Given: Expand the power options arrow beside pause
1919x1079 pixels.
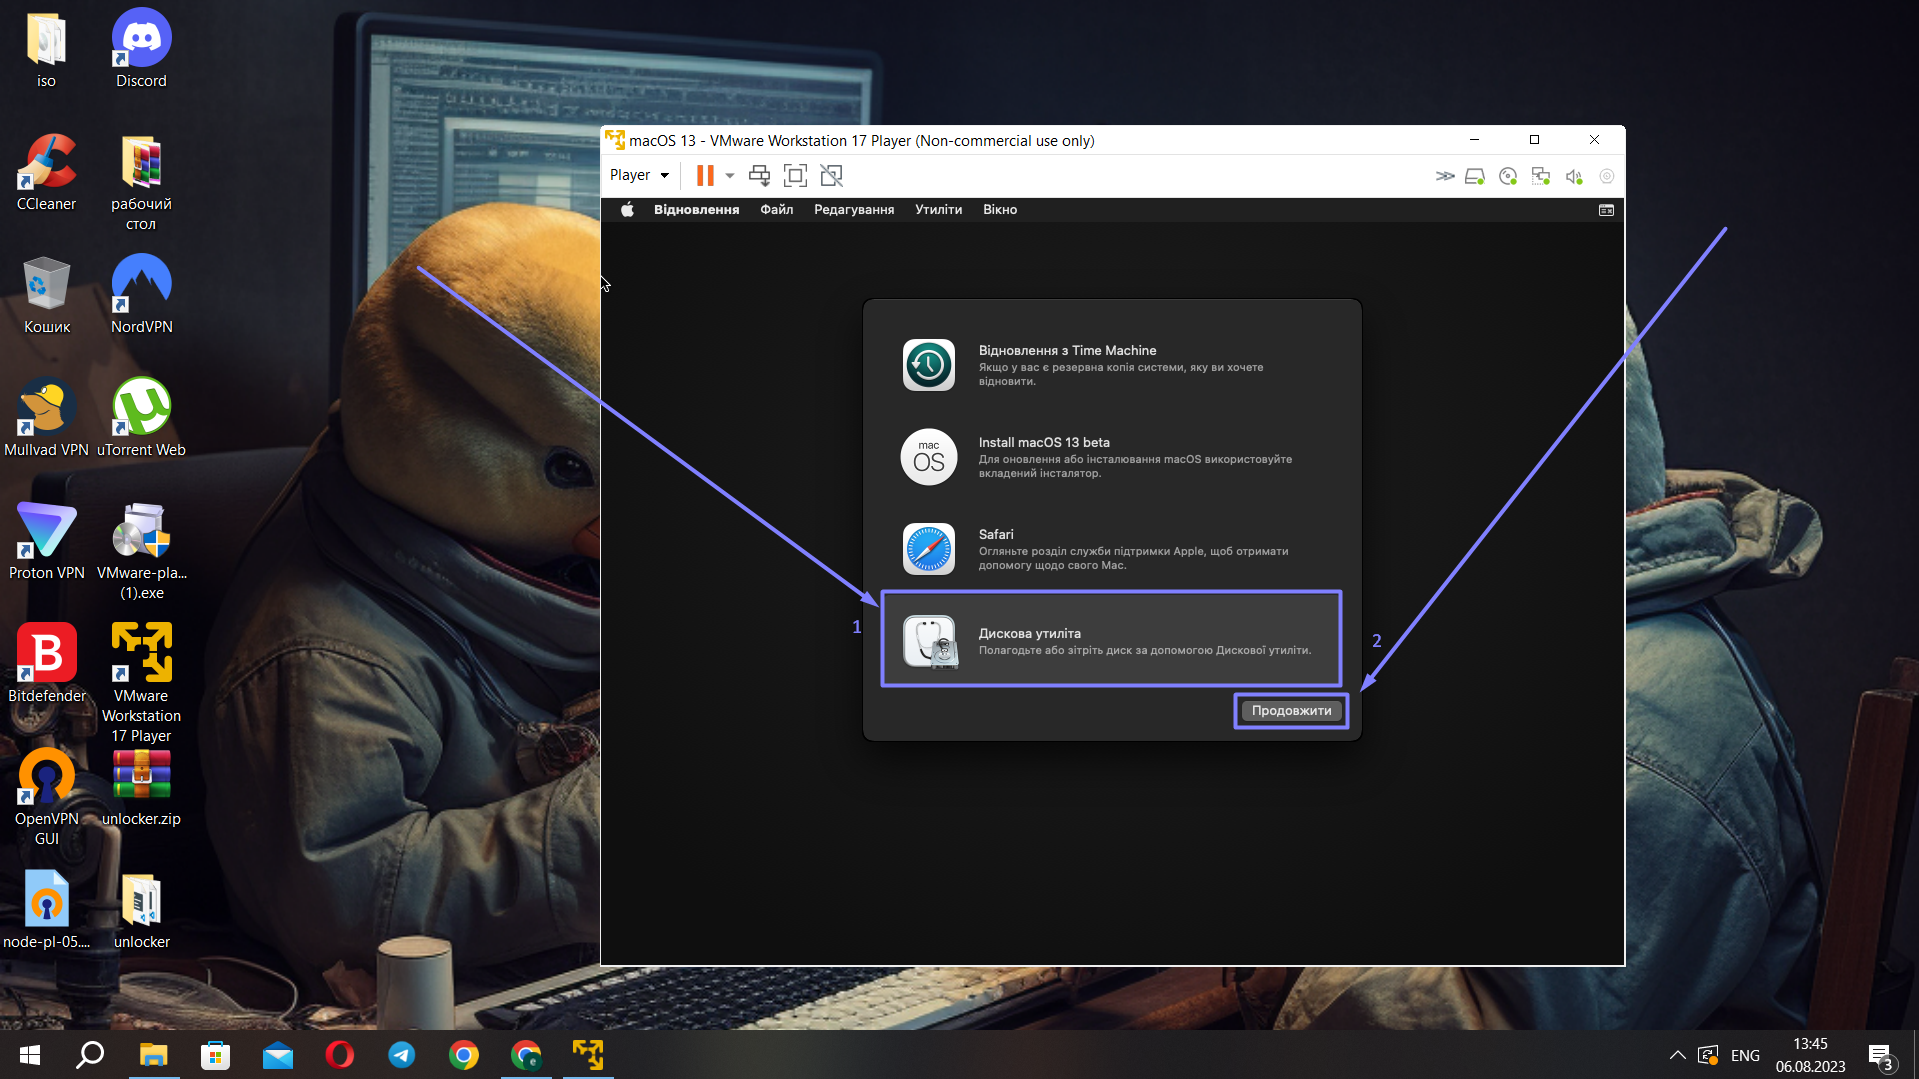Looking at the screenshot, I should coord(730,176).
